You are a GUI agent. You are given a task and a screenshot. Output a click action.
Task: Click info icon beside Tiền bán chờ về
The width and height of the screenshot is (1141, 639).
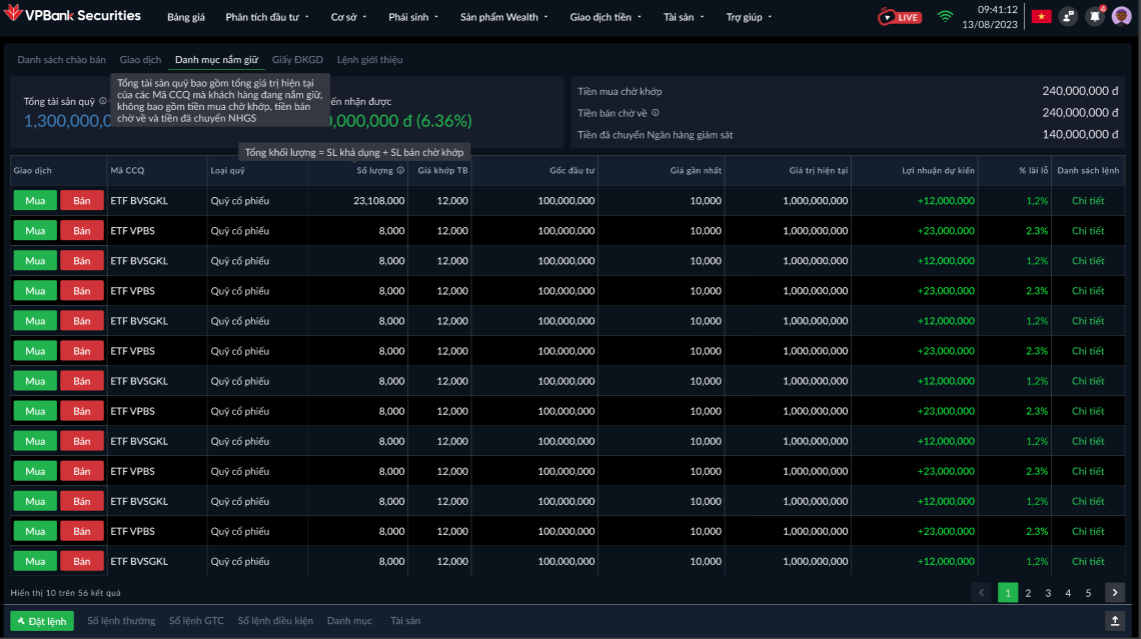pos(656,113)
